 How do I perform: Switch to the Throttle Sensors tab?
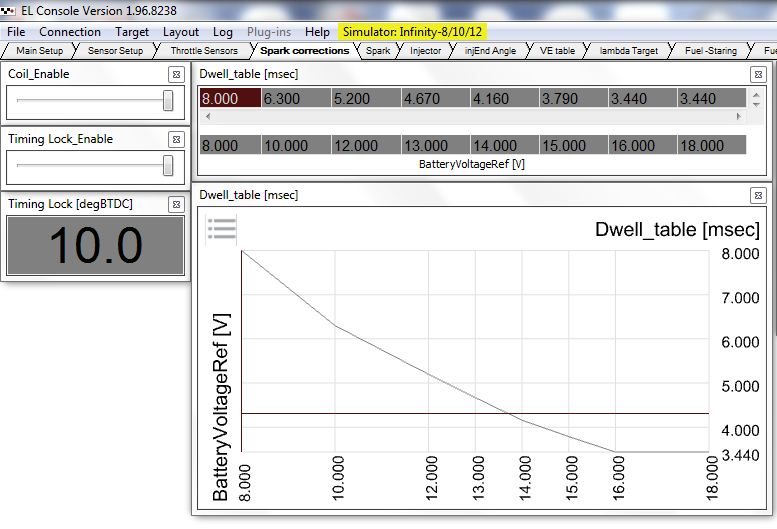coord(204,50)
